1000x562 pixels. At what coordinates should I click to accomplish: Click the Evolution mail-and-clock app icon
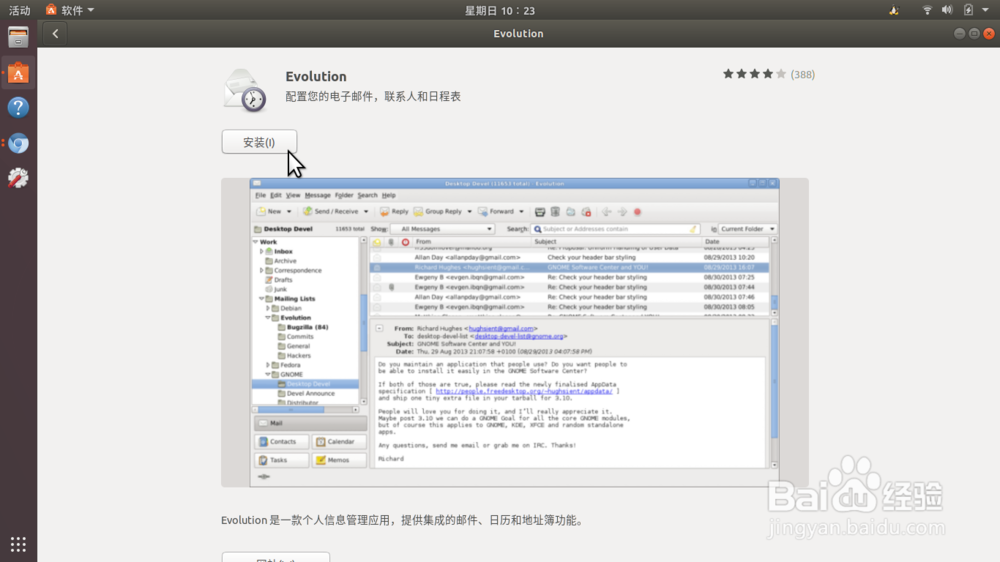pos(246,90)
